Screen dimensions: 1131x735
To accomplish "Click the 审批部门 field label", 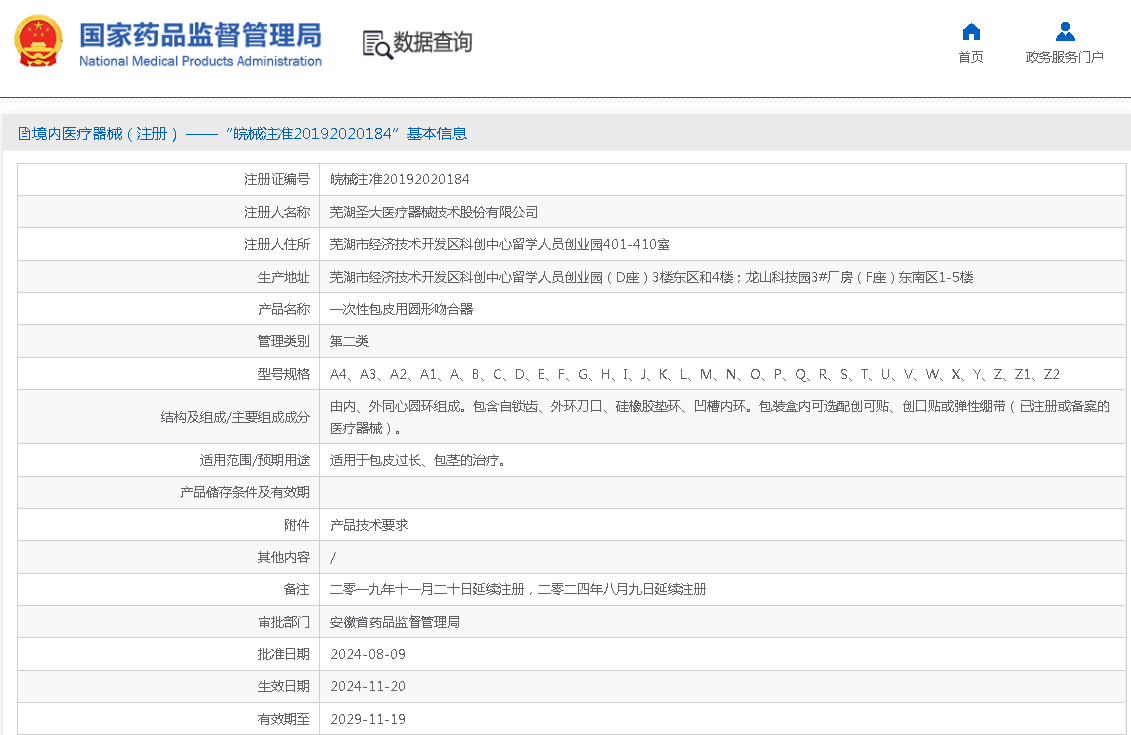I will [x=283, y=622].
